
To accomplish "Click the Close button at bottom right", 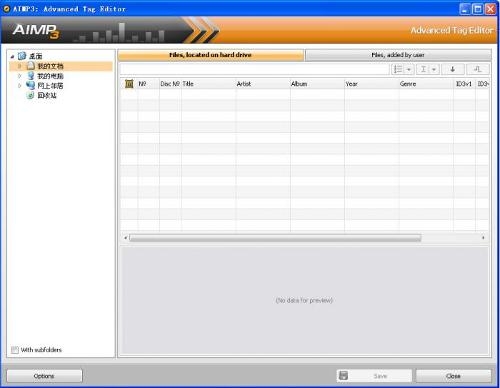I will [453, 376].
